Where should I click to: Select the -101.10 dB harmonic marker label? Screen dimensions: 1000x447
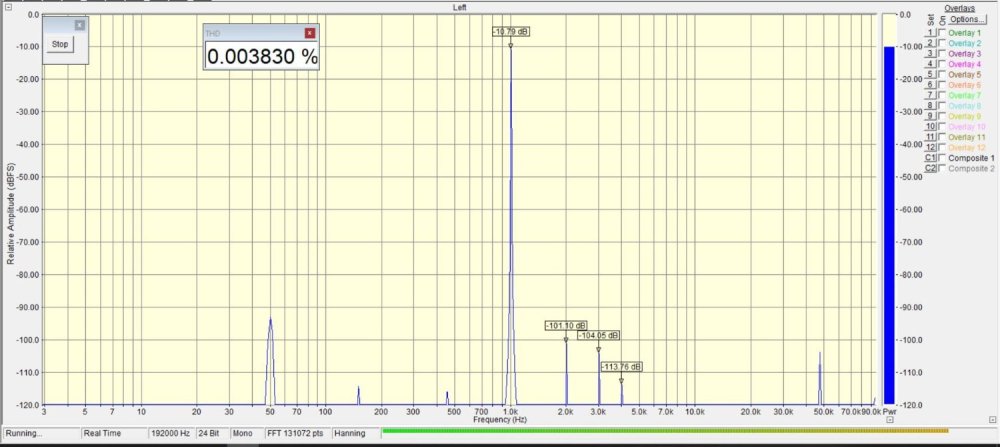[565, 325]
